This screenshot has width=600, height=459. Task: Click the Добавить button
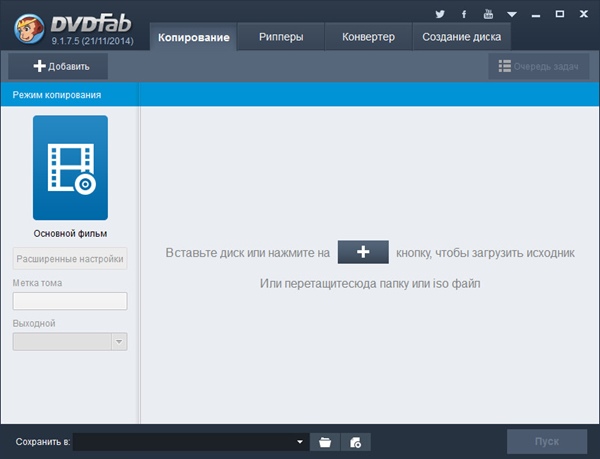pos(60,66)
